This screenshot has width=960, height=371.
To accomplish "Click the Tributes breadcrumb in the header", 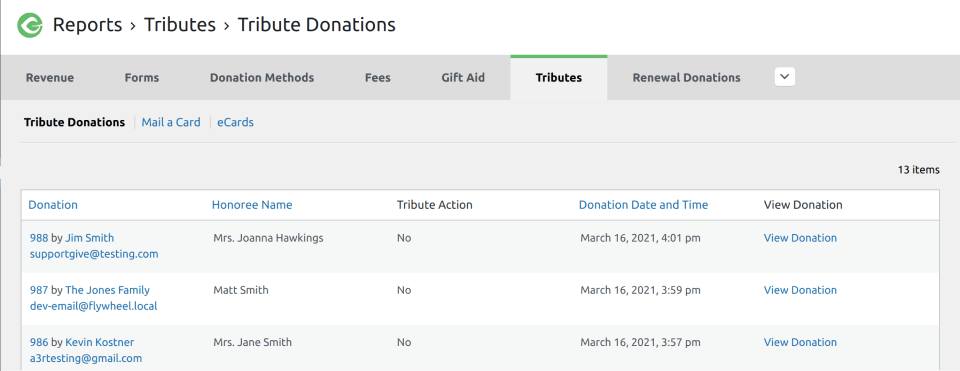I will point(180,25).
